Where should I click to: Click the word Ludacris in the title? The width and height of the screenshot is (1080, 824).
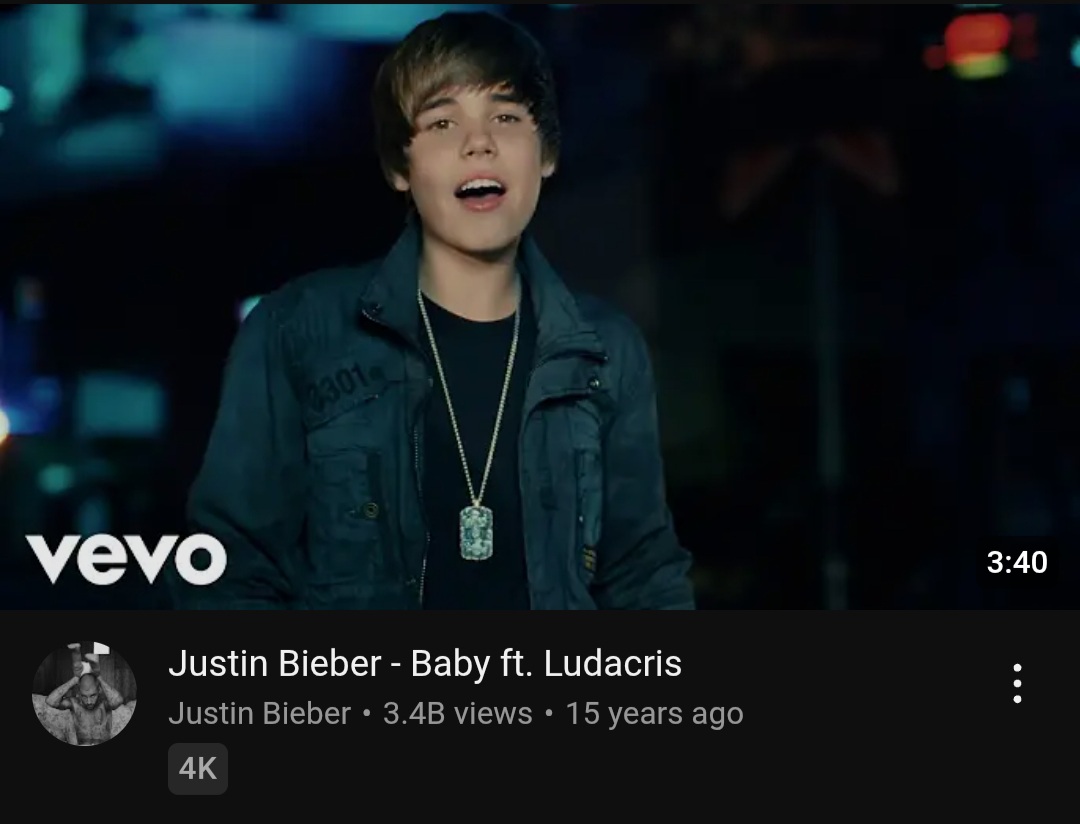[613, 663]
